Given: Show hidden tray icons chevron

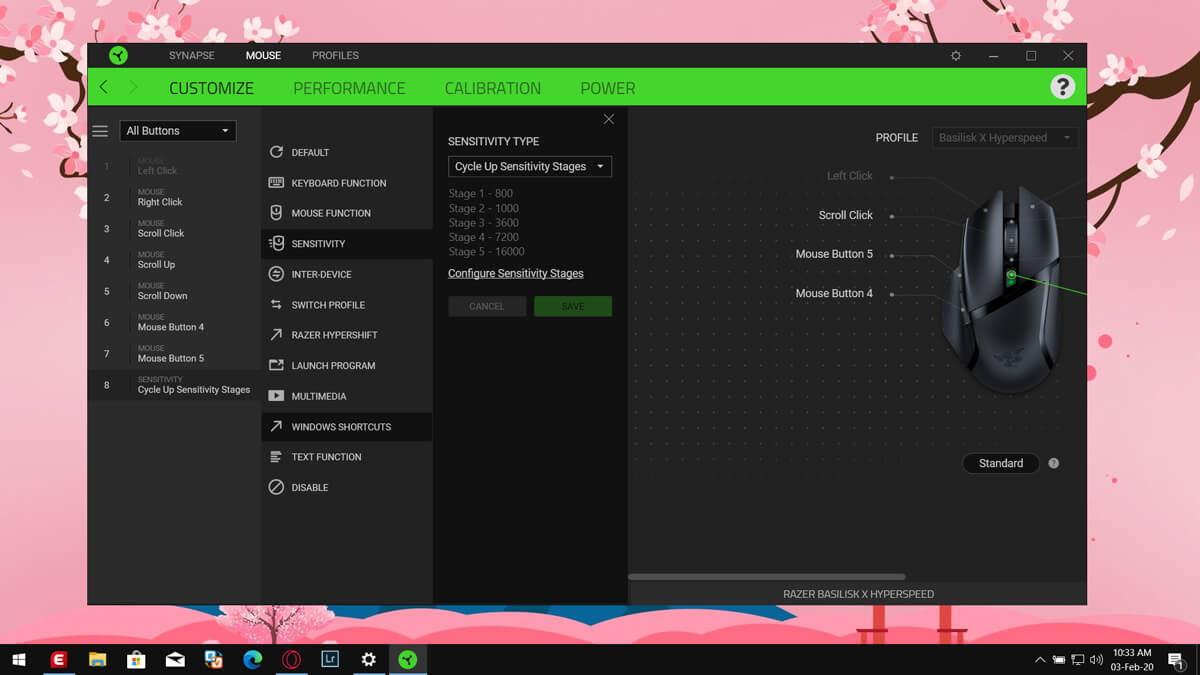Looking at the screenshot, I should point(1040,660).
